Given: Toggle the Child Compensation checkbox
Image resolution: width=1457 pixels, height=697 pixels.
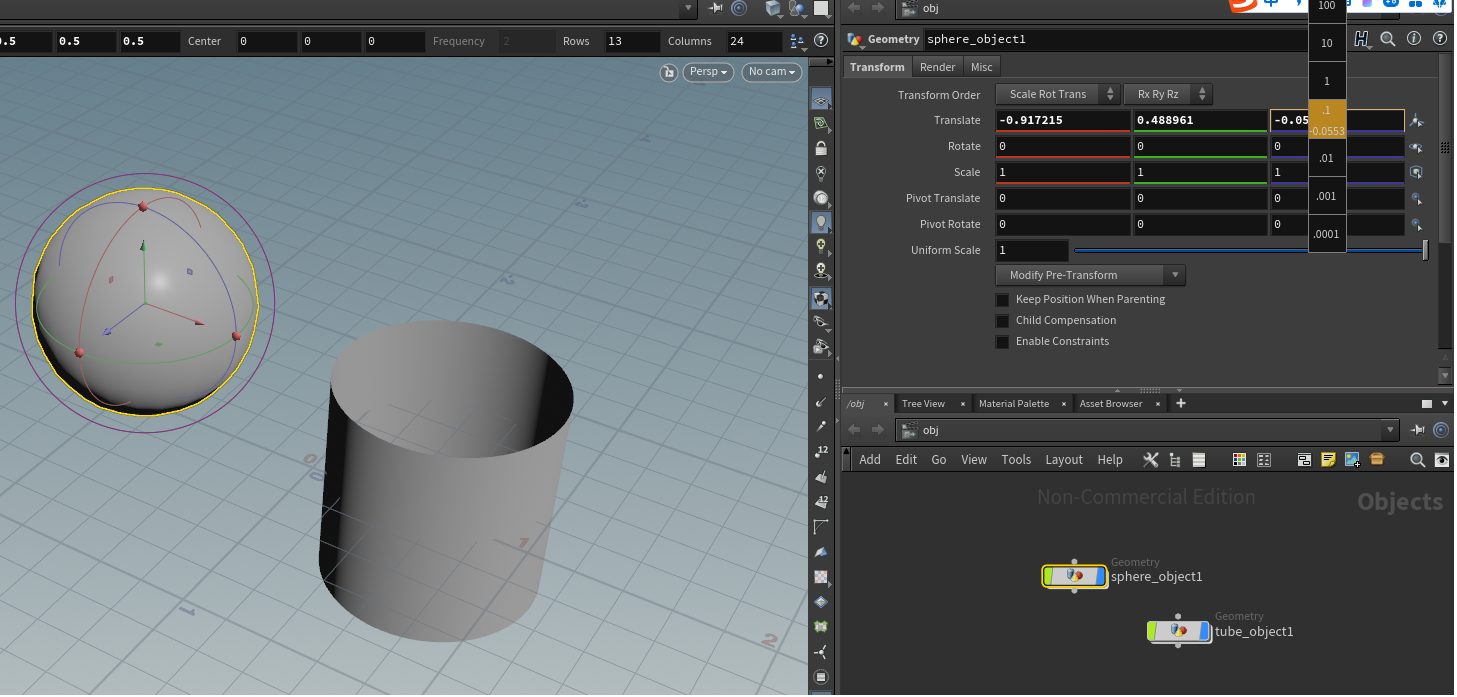Looking at the screenshot, I should (1002, 321).
